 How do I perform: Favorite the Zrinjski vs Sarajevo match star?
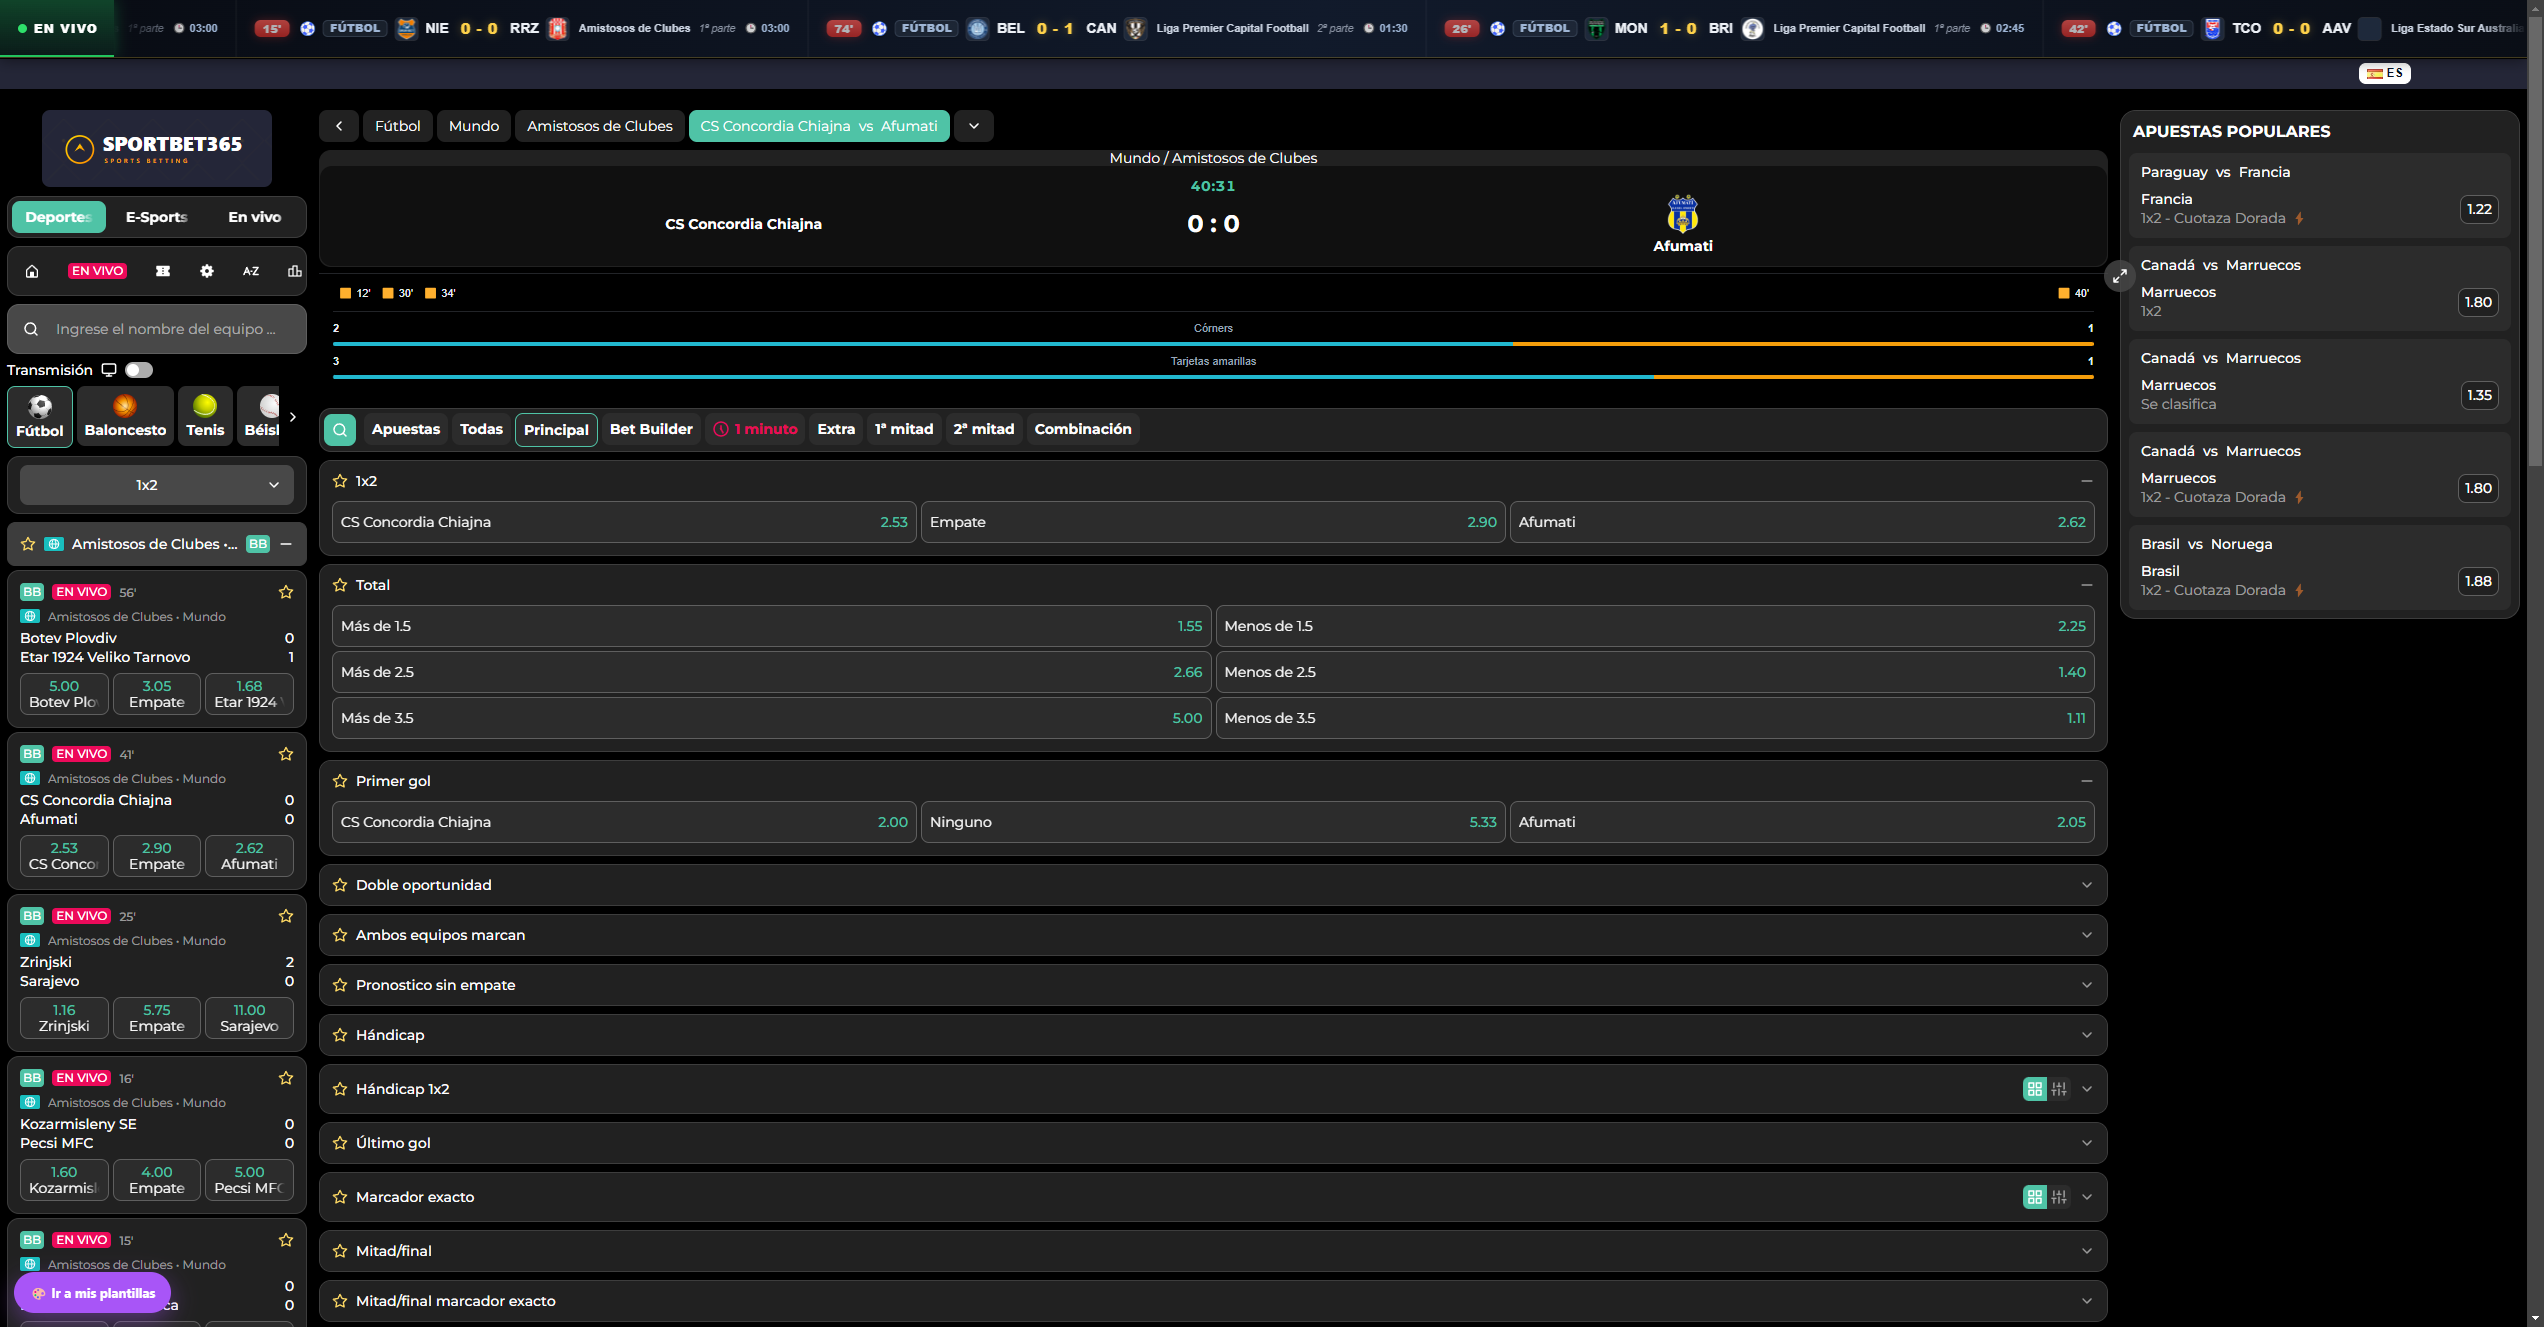[x=286, y=916]
